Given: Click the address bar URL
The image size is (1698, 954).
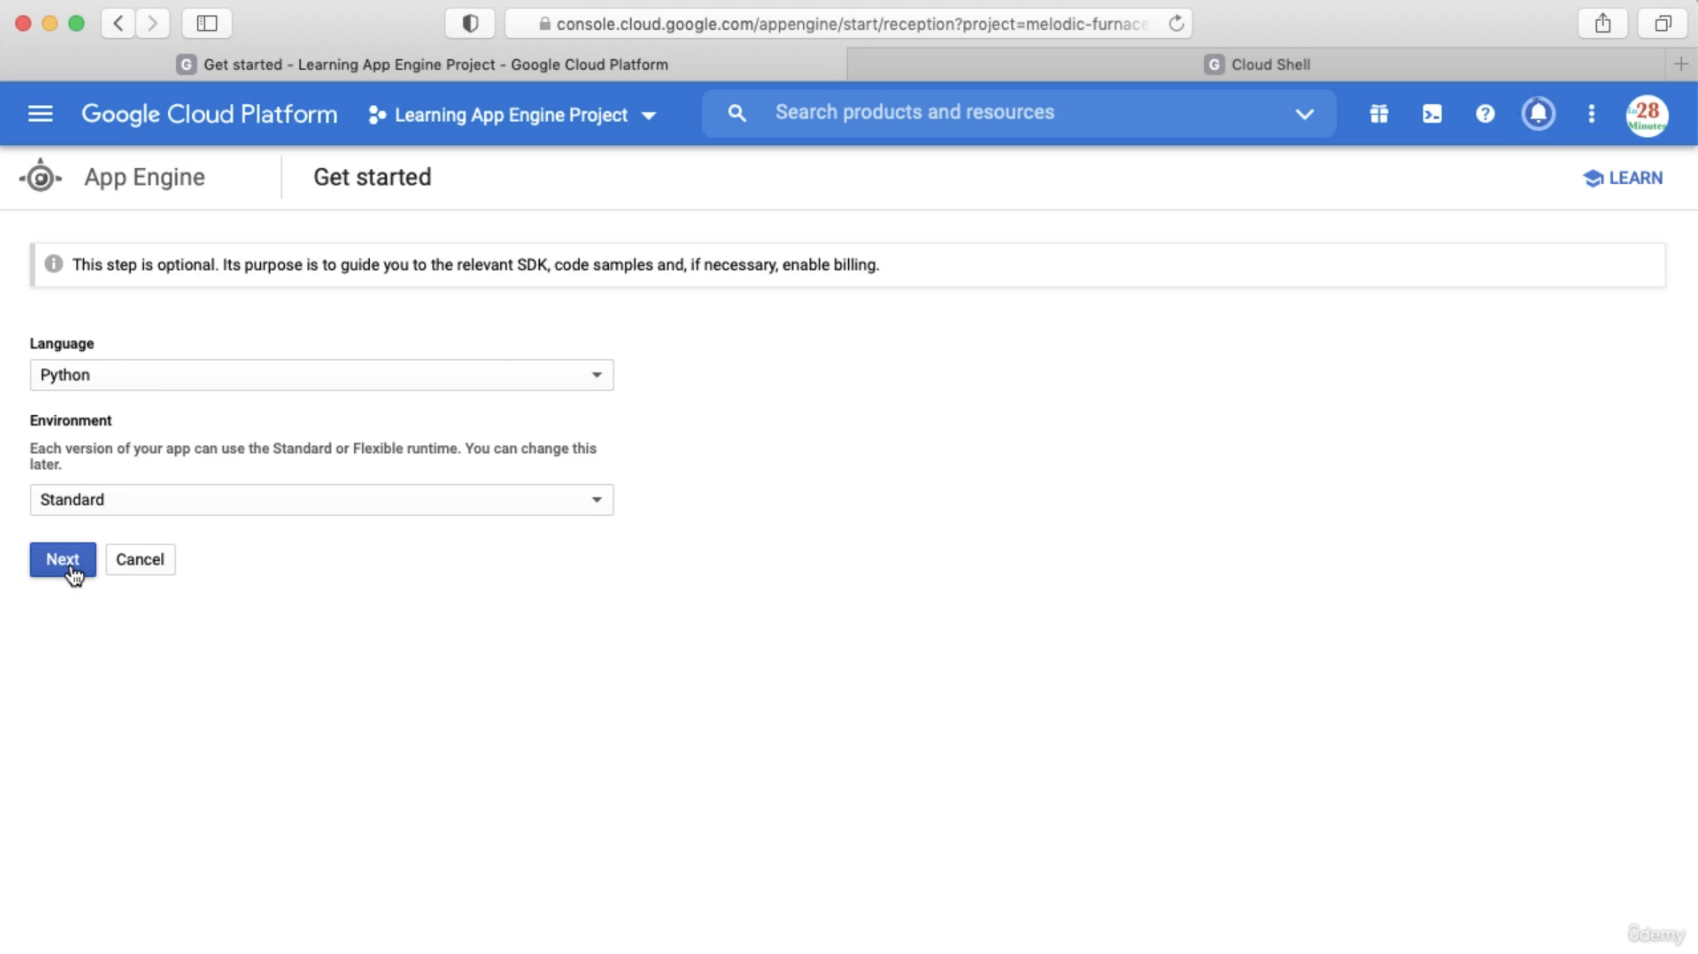Looking at the screenshot, I should [x=852, y=24].
